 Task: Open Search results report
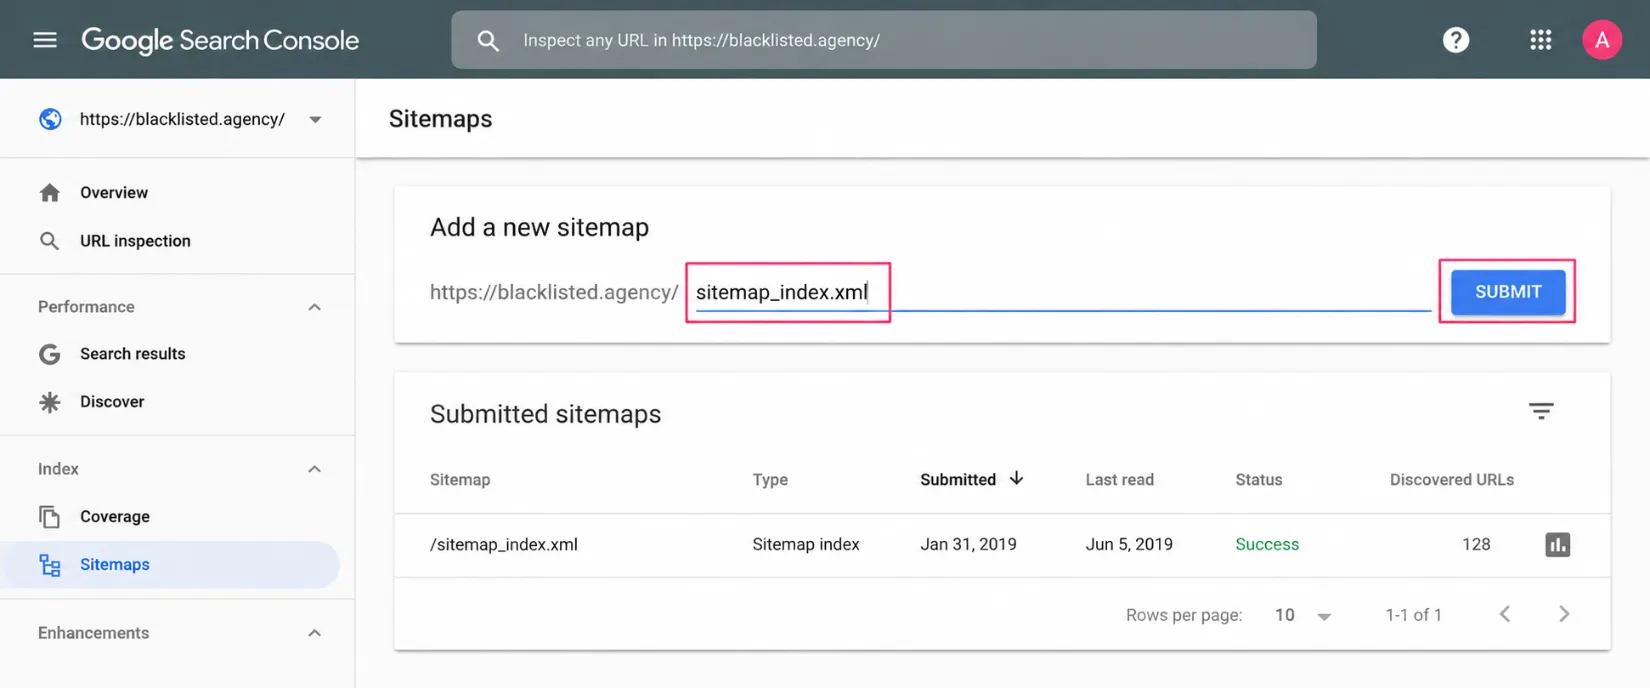point(132,354)
